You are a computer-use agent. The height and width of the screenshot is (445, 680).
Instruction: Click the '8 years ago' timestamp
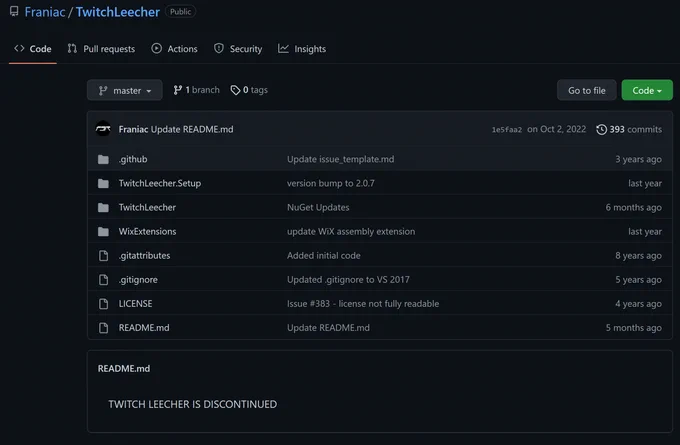click(638, 255)
